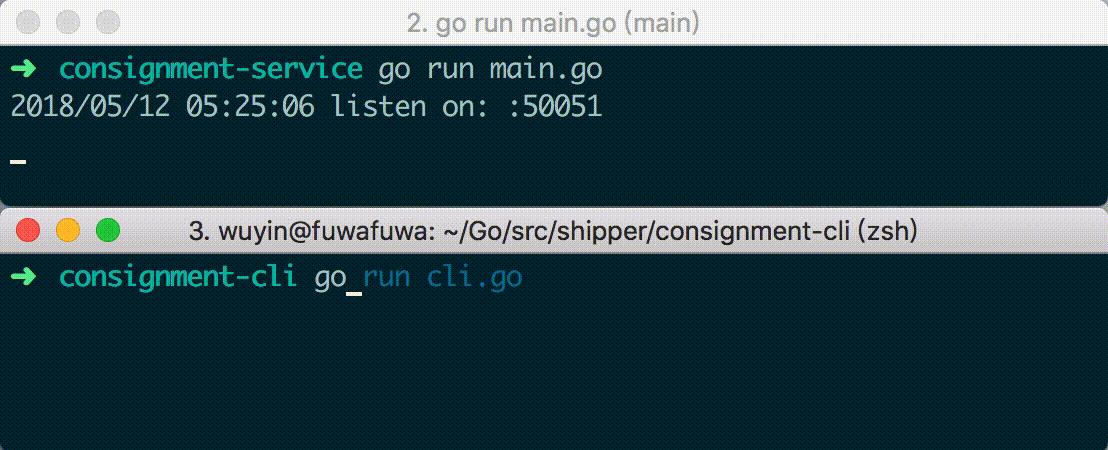This screenshot has height=450, width=1108.
Task: Click the 'consignment-service' directory name in prompt
Action: point(211,69)
